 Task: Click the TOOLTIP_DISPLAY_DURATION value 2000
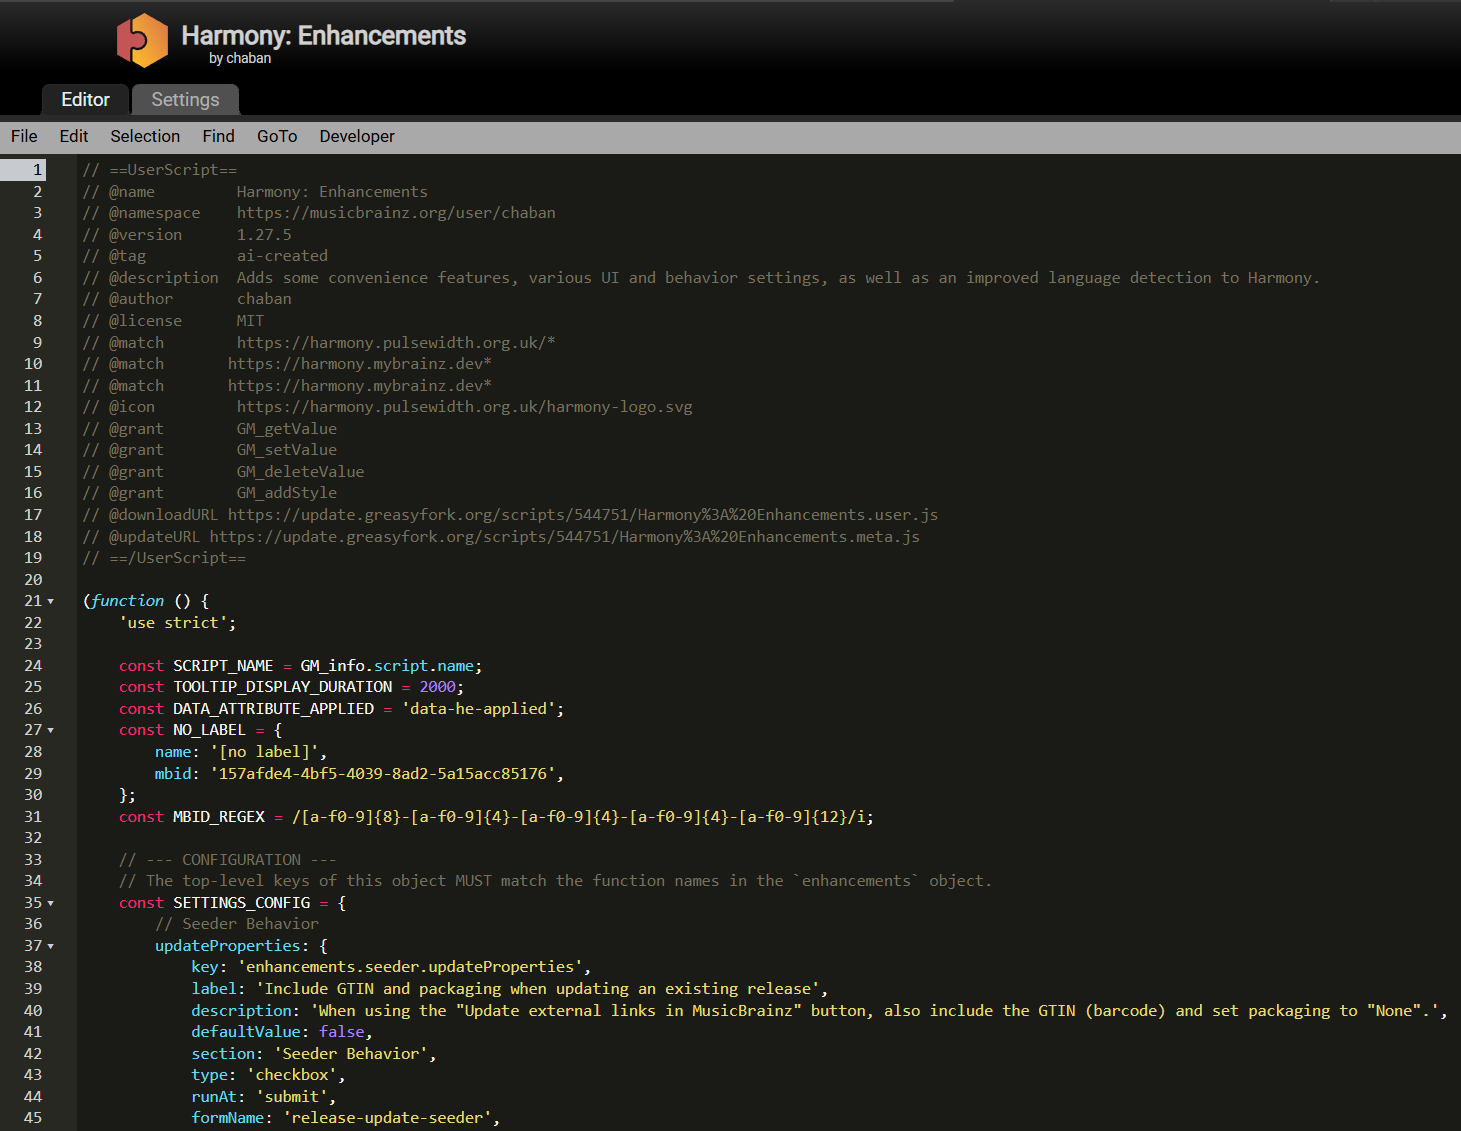(437, 687)
